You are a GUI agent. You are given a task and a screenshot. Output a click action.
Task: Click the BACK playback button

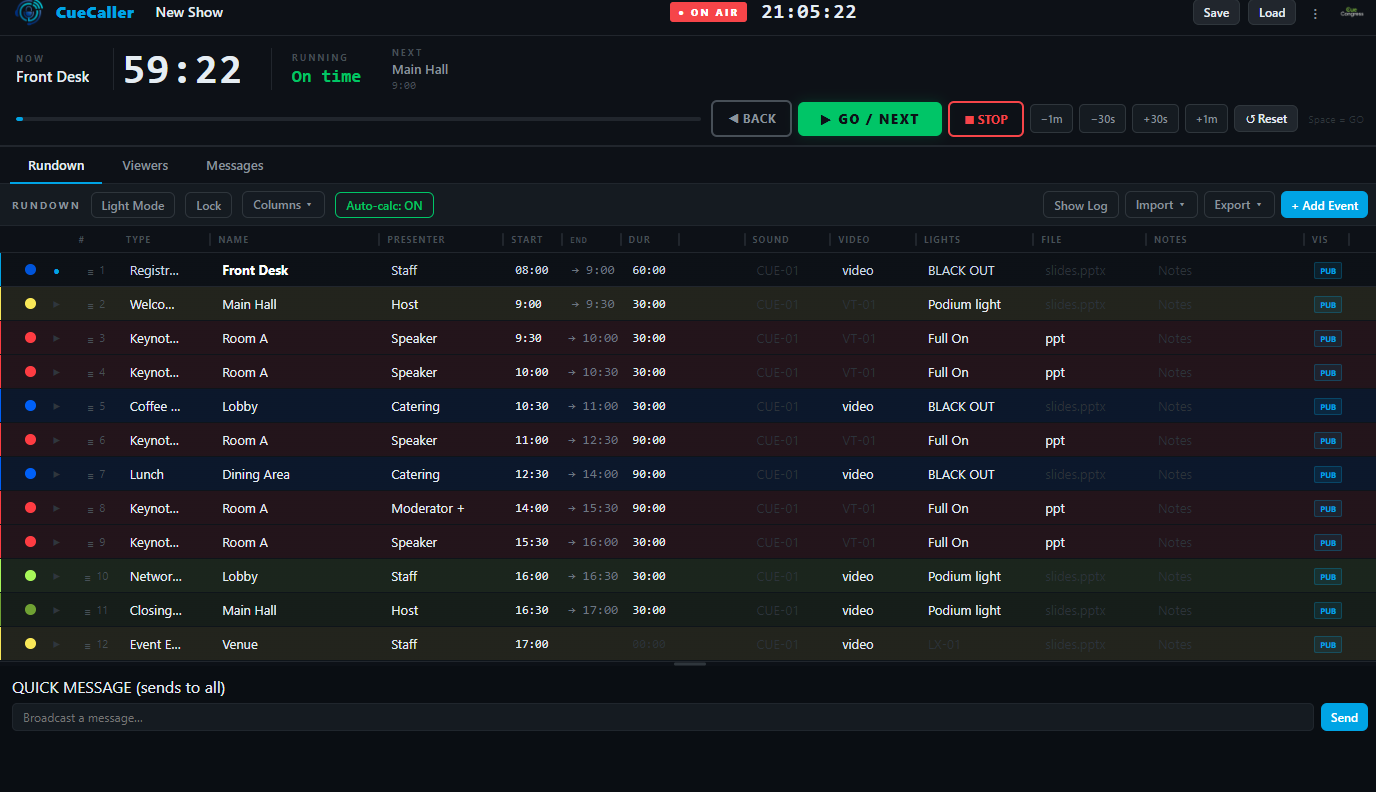(x=751, y=119)
